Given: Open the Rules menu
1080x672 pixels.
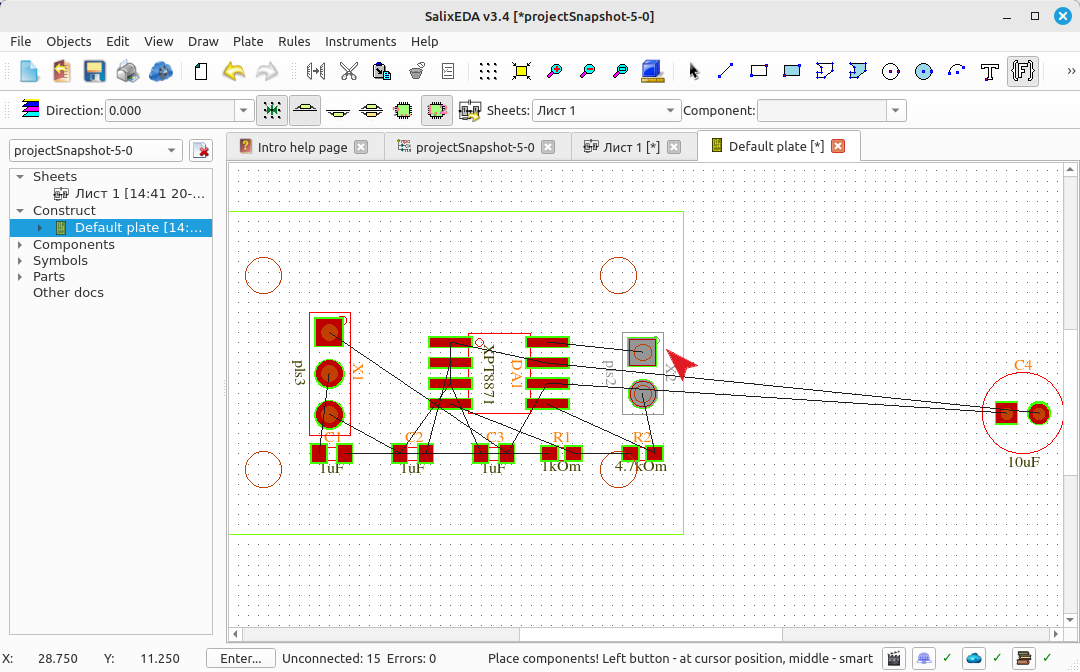Looking at the screenshot, I should (294, 41).
